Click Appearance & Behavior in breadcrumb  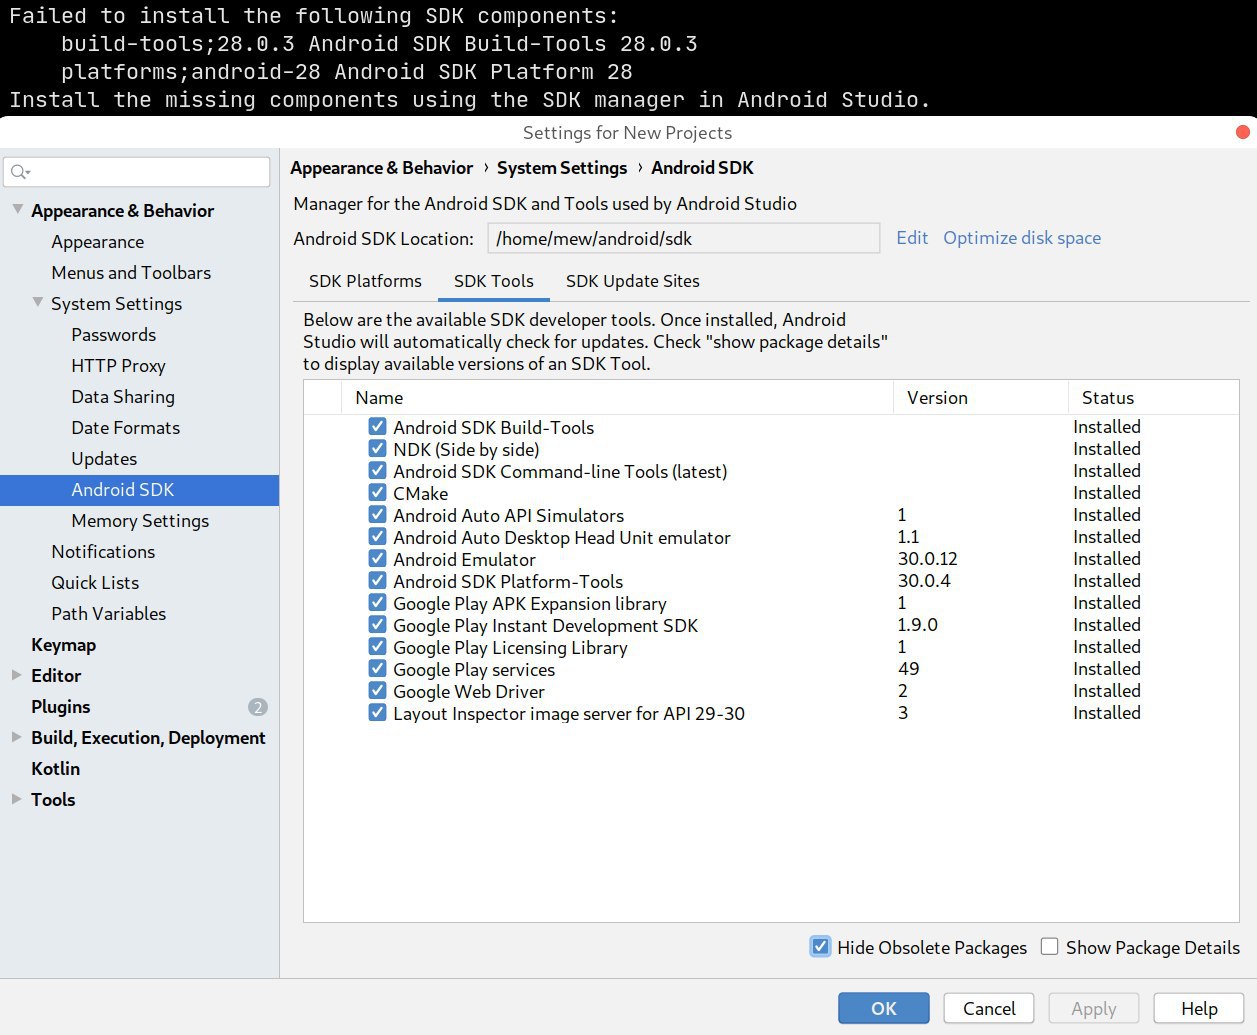click(382, 168)
